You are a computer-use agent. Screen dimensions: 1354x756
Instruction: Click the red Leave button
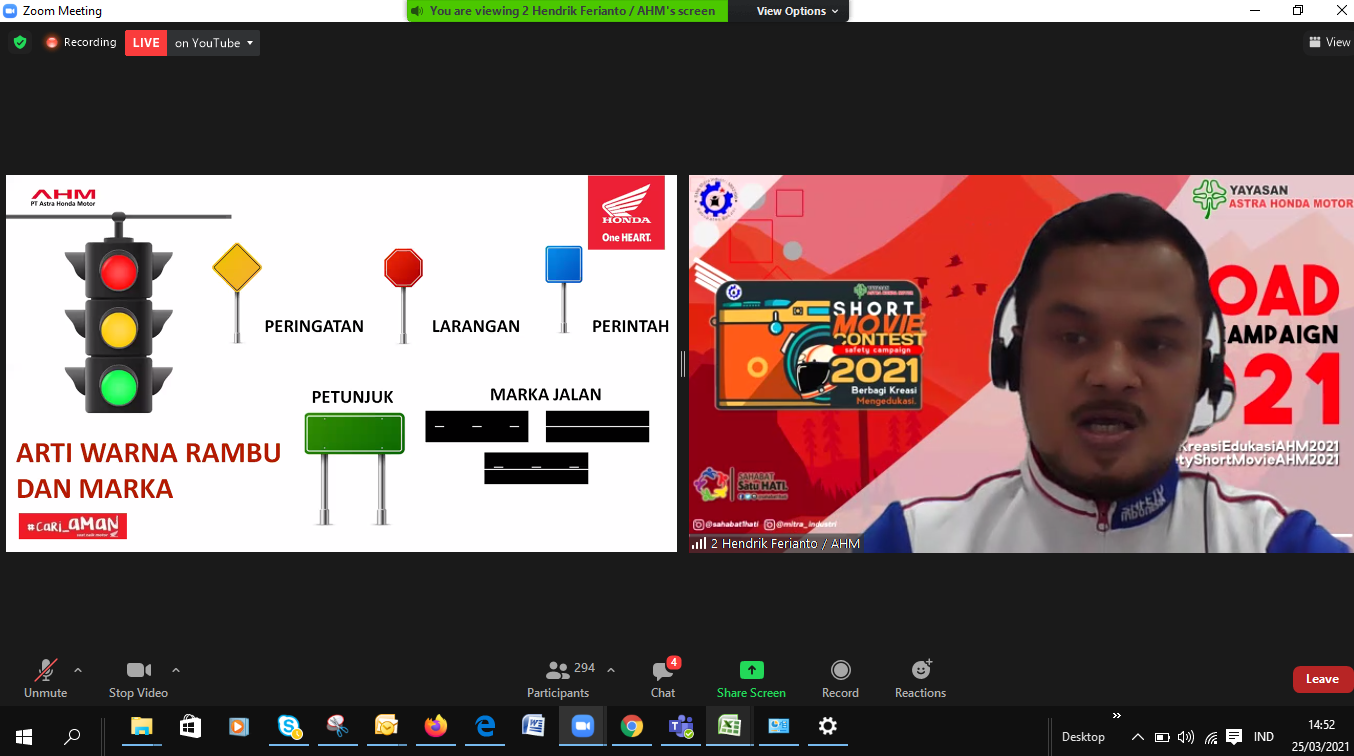(x=1321, y=679)
